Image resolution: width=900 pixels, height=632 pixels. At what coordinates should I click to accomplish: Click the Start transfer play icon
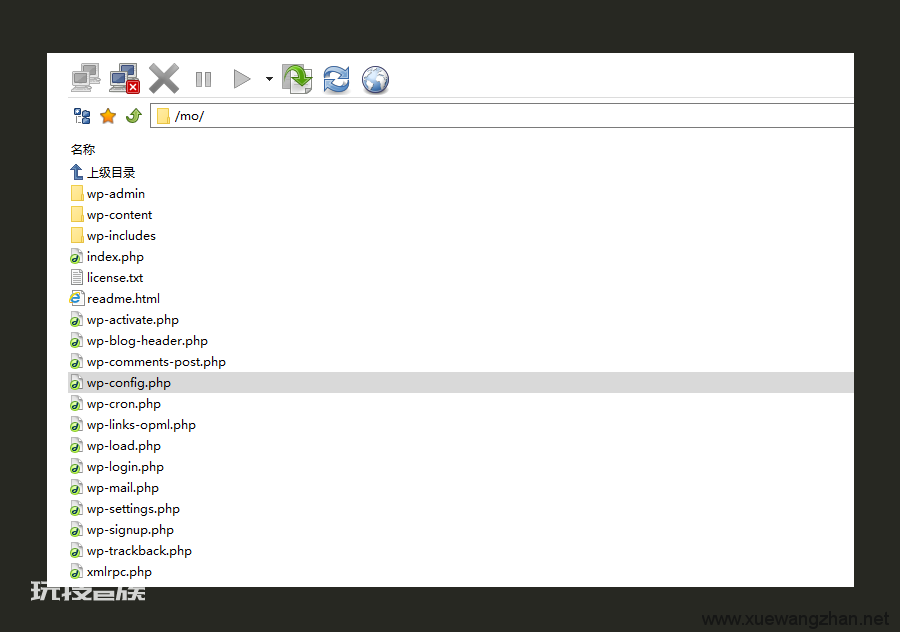tap(242, 79)
